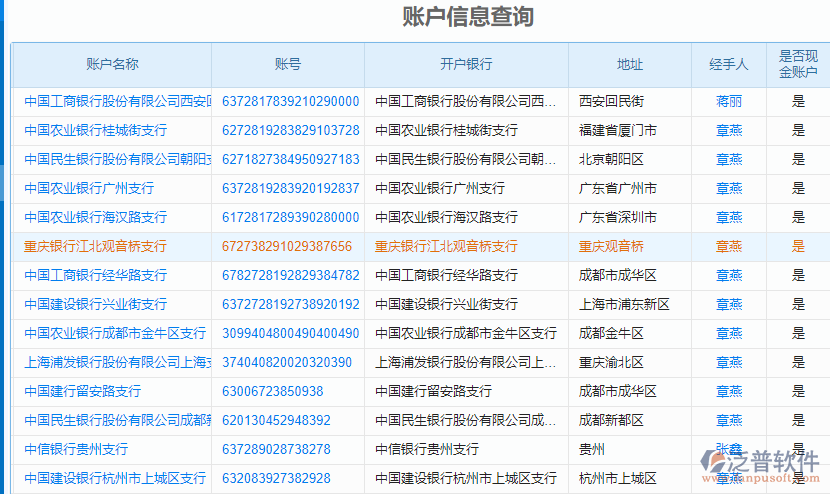Click account number 6782728192829384782
This screenshot has height=494, width=830.
(291, 275)
